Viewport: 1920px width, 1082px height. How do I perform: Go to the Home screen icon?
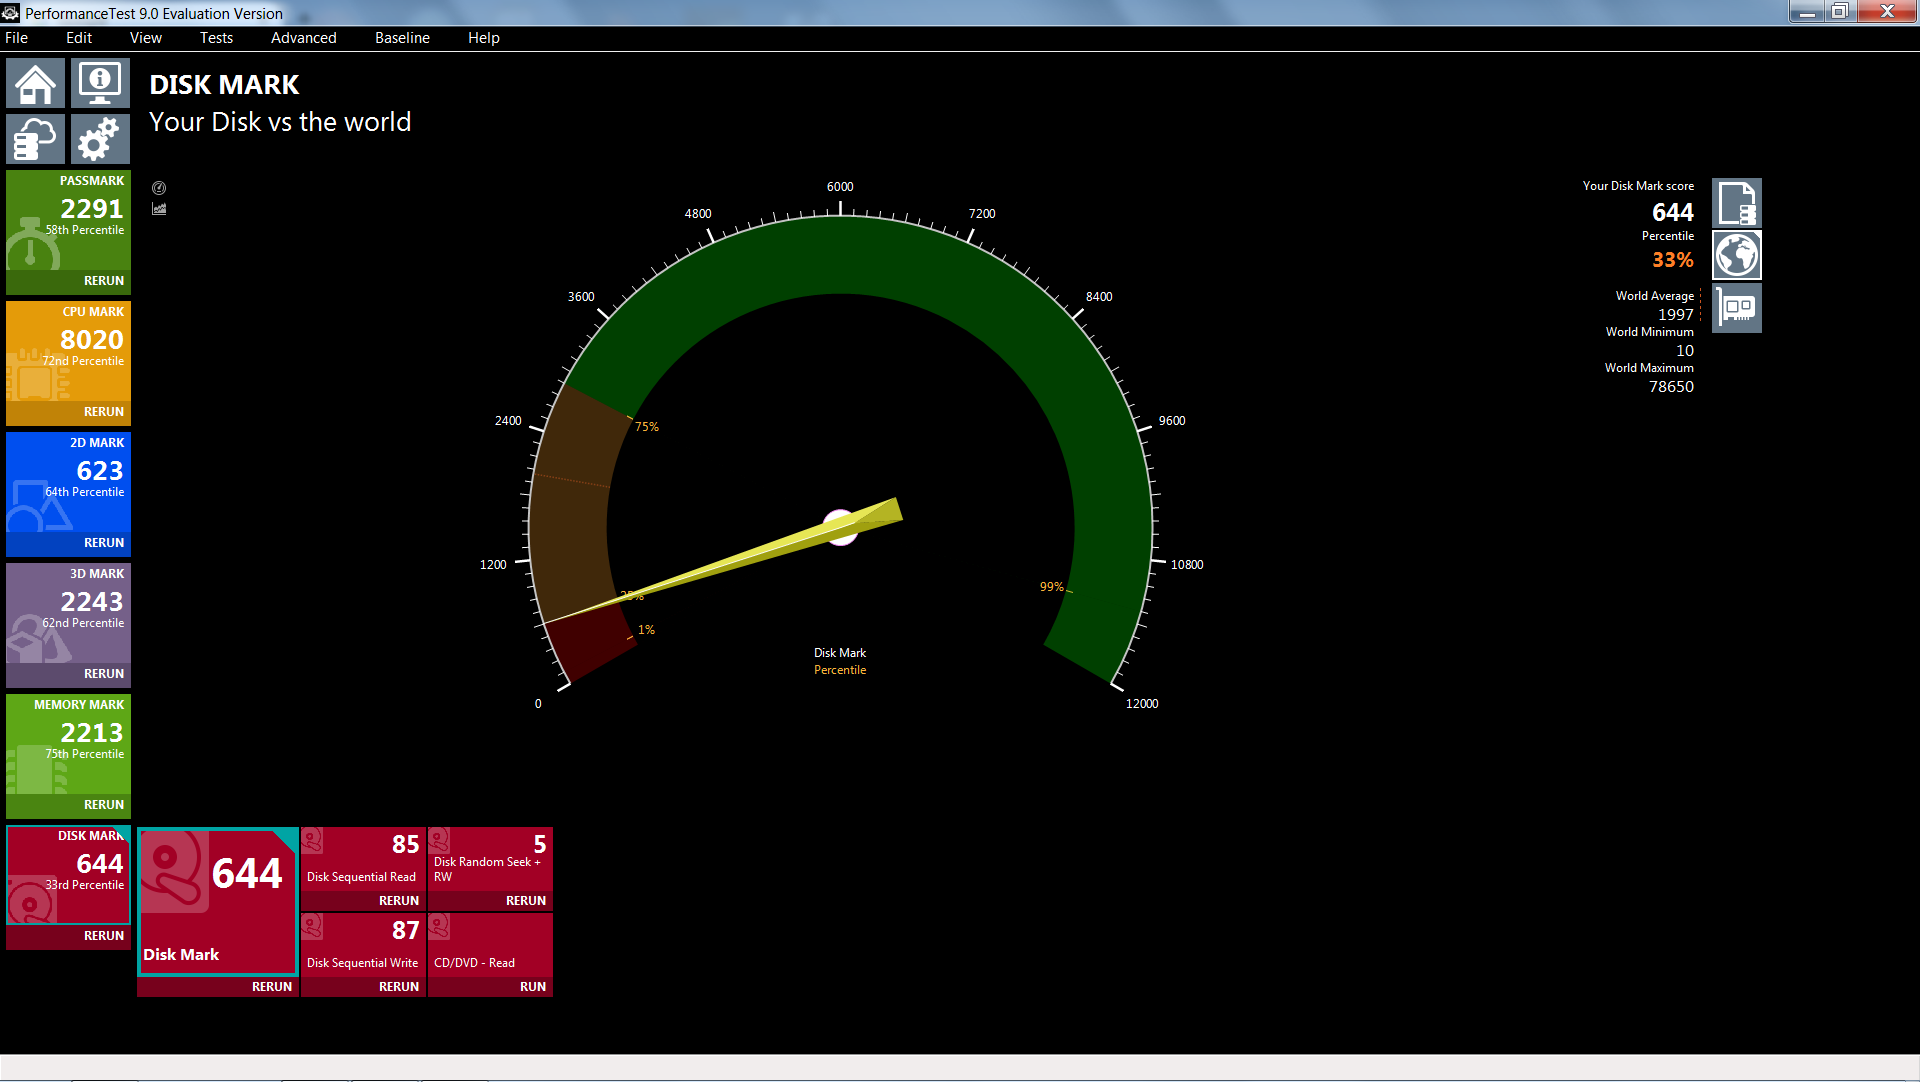click(x=35, y=83)
